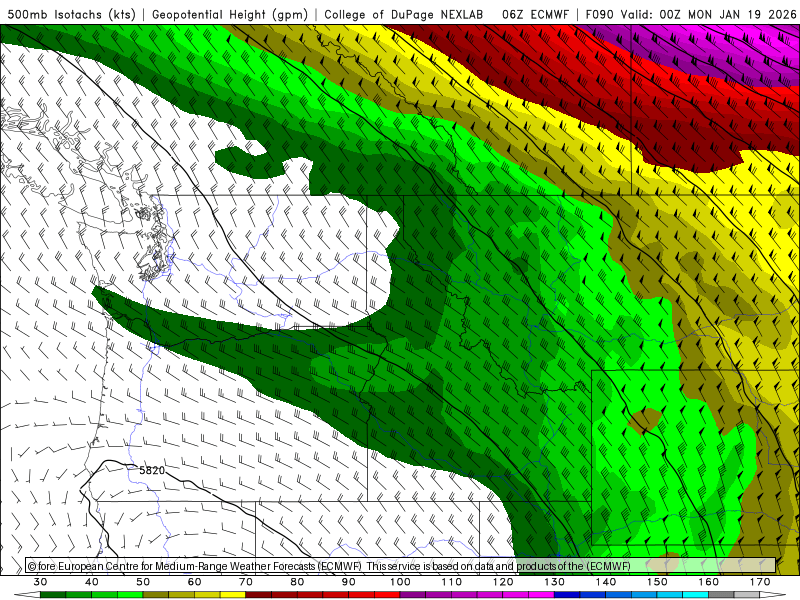This screenshot has height=600, width=800.
Task: Click the 'College of DuPage NEXLAB' label
Action: [x=404, y=14]
